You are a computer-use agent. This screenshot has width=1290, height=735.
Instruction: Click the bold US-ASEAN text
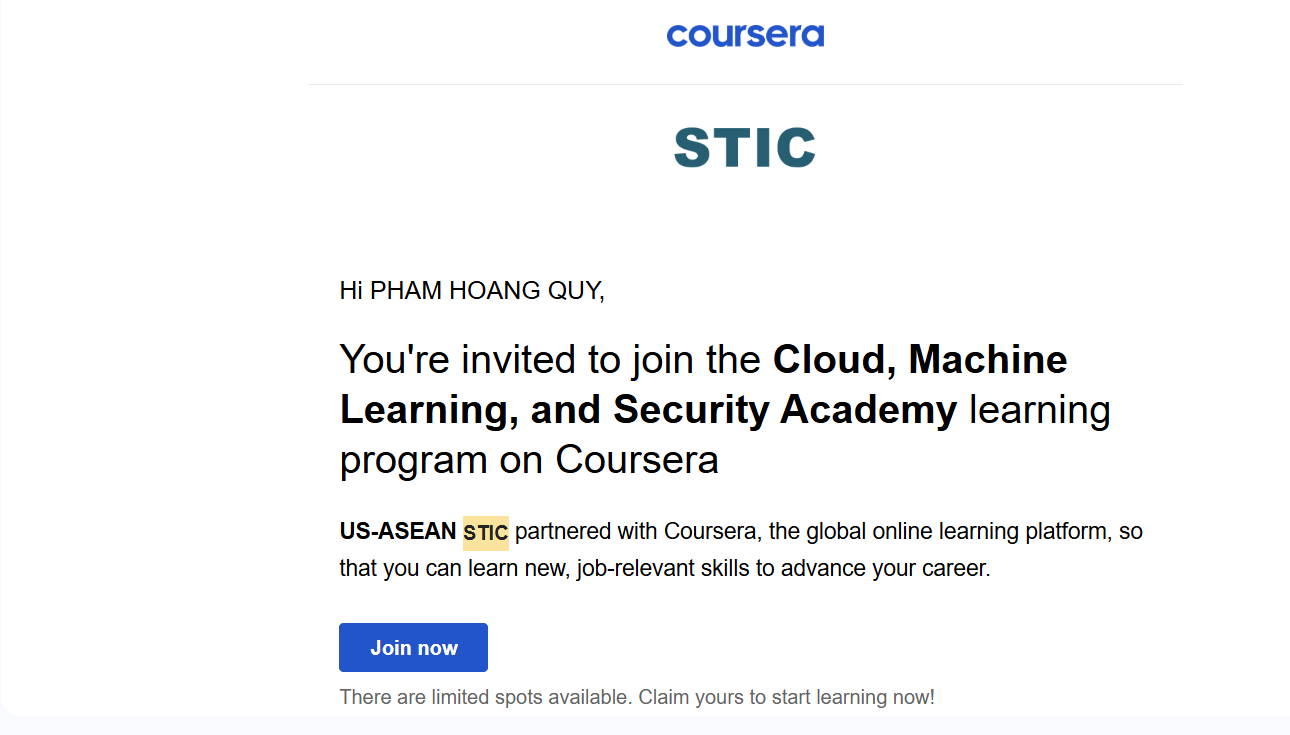[x=398, y=532]
